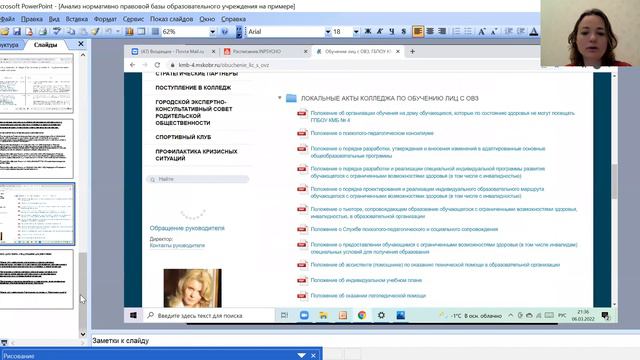
Task: Click Decrease Font Size icon
Action: 494,31
